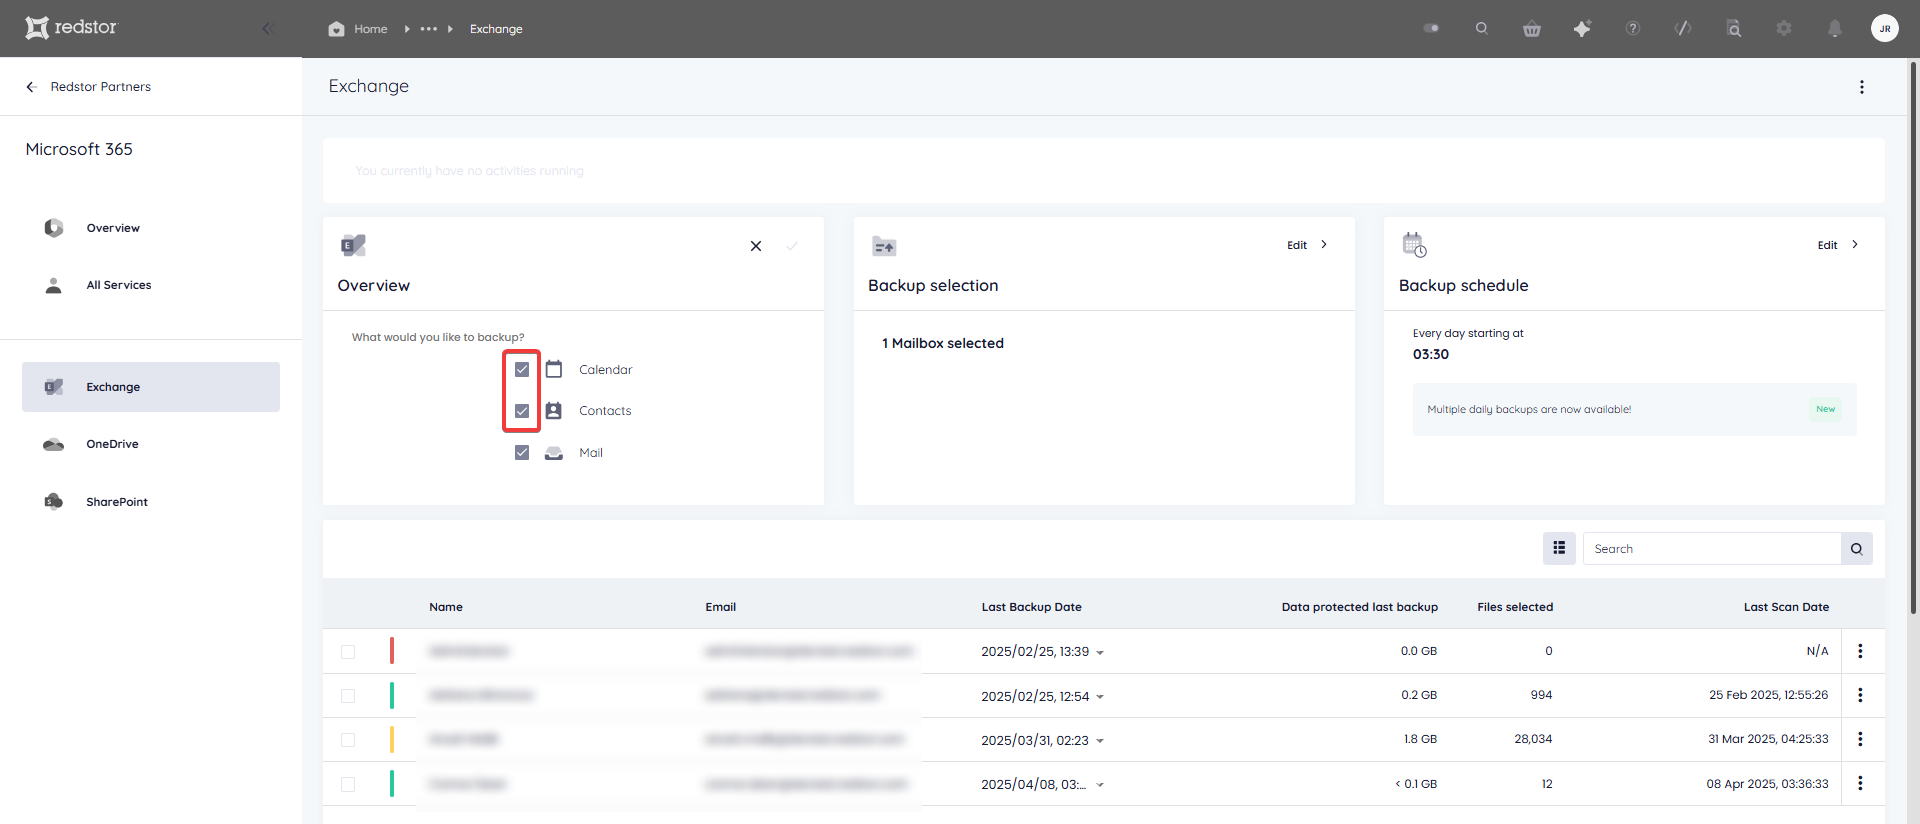Click Edit on Backup schedule card
Screen dimensions: 1920x824
pos(1828,245)
